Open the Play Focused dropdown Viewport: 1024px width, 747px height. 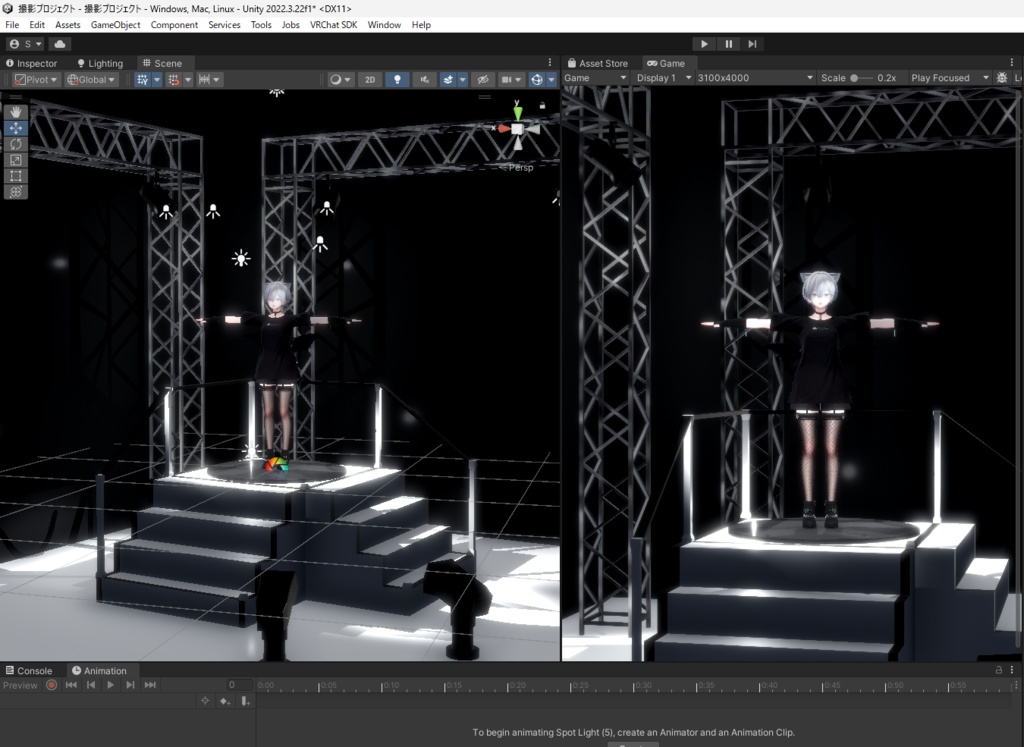pos(950,78)
